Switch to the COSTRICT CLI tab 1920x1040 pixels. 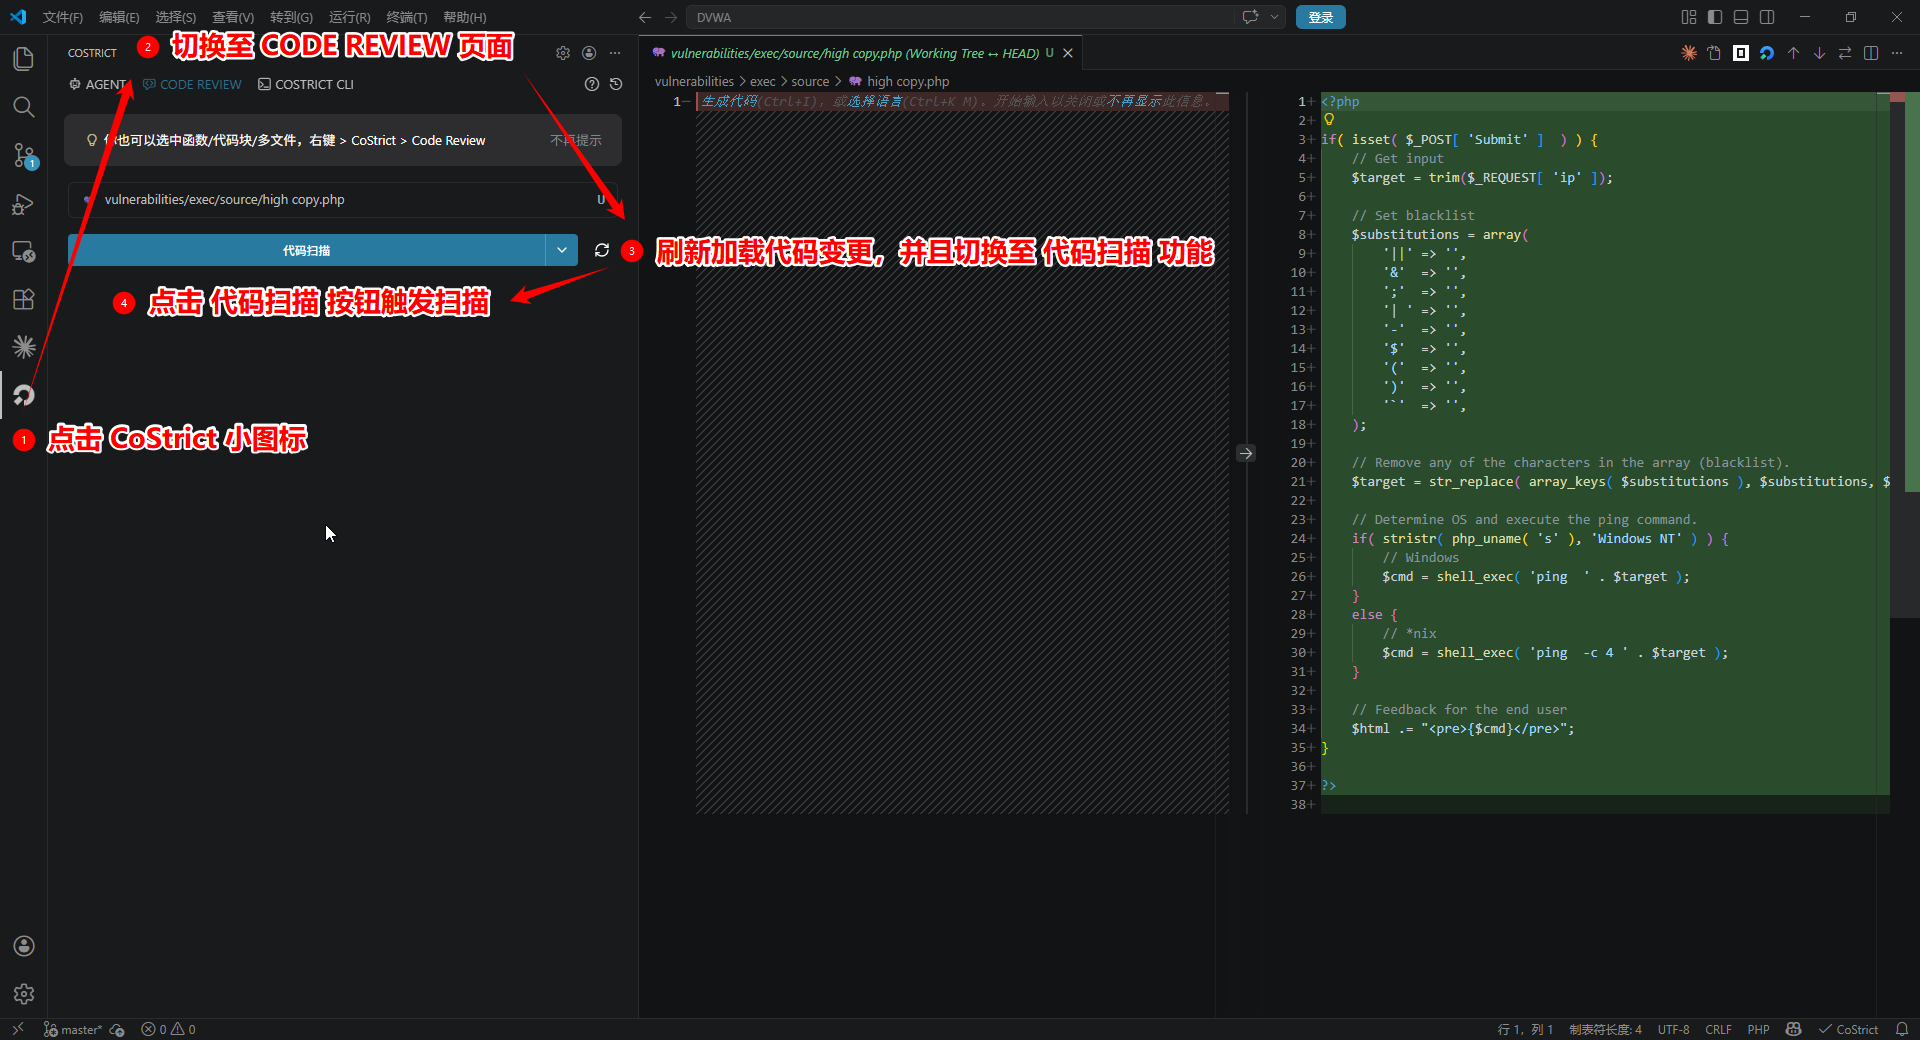(306, 85)
